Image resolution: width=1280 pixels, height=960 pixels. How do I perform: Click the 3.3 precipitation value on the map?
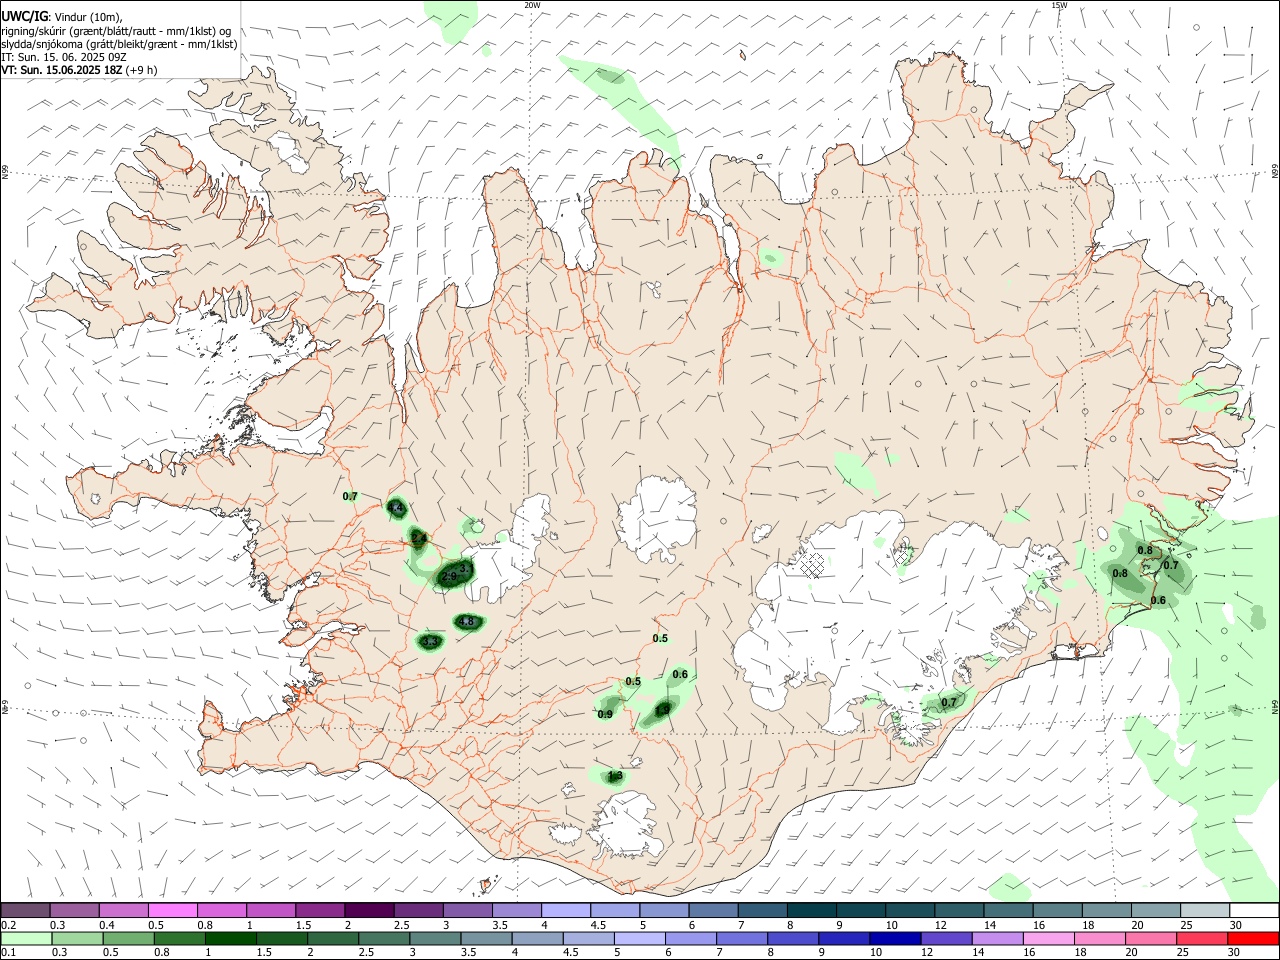coord(430,641)
